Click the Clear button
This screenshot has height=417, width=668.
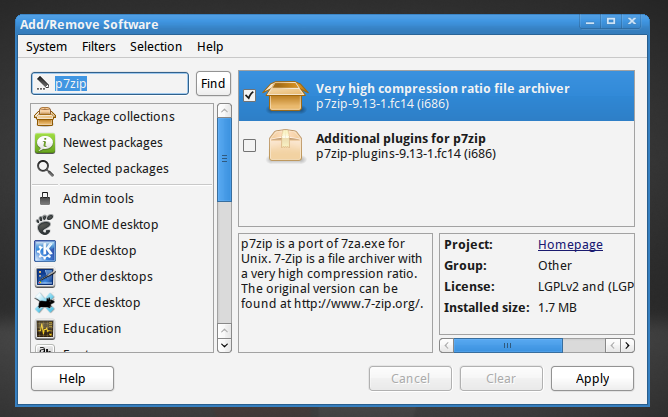tap(501, 378)
